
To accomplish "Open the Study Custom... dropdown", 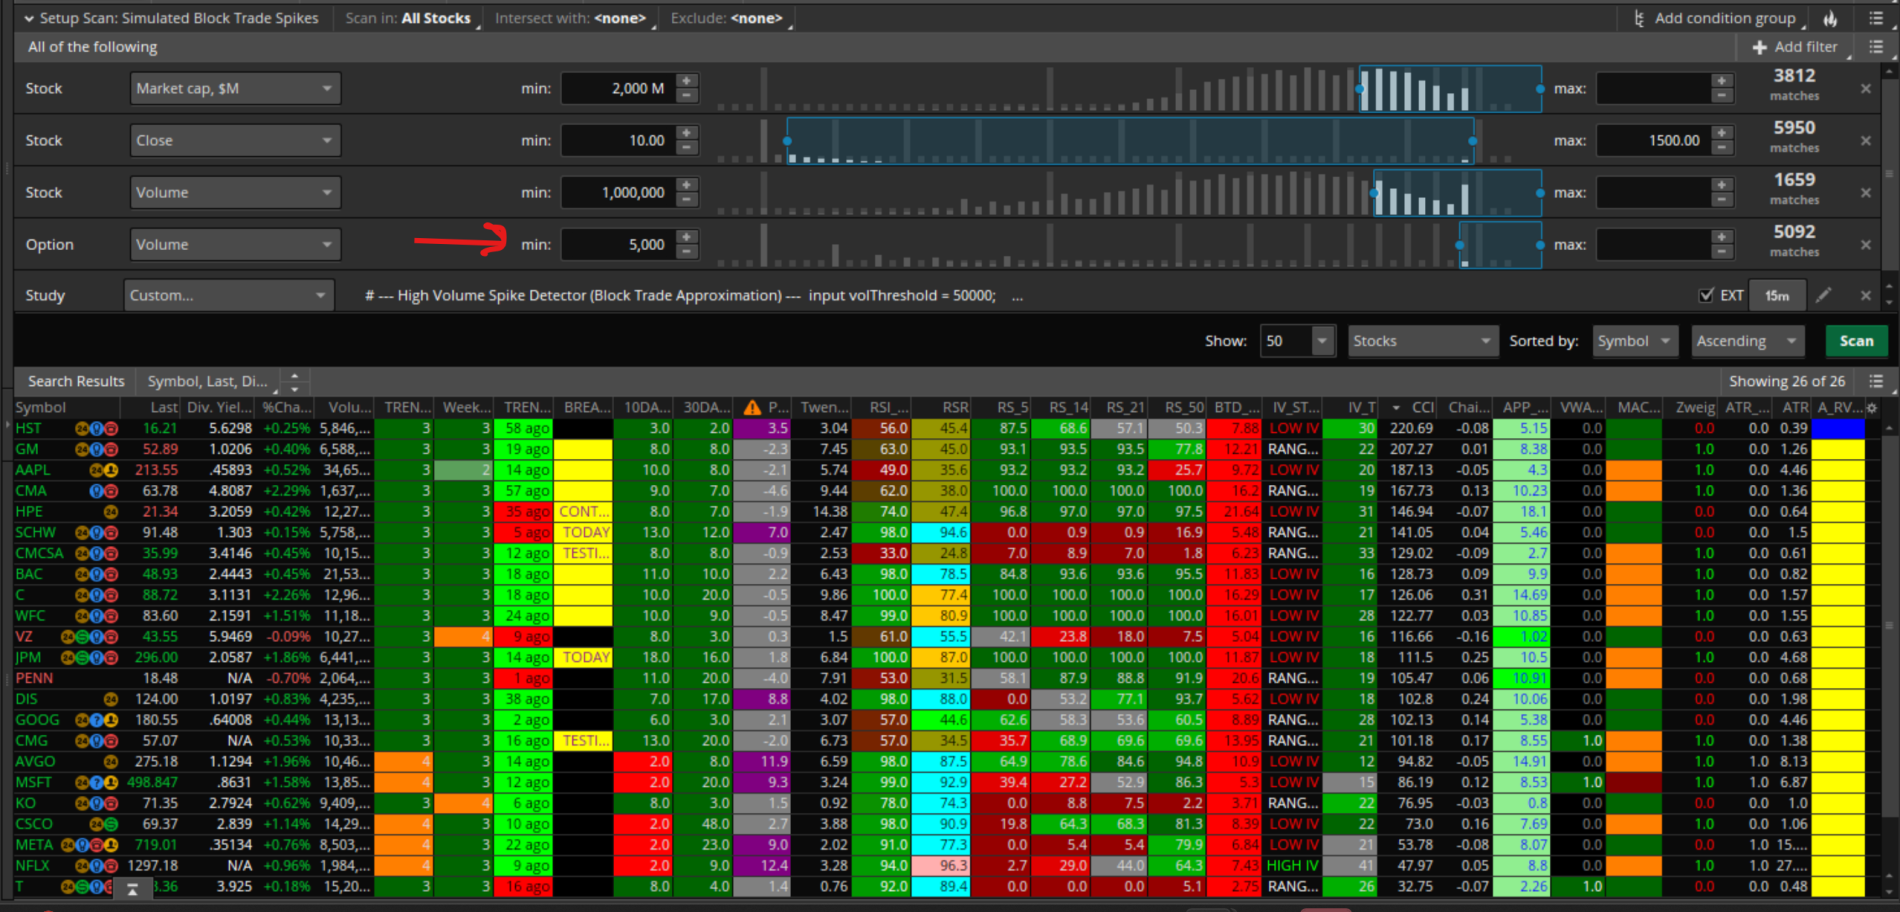I will click(229, 295).
